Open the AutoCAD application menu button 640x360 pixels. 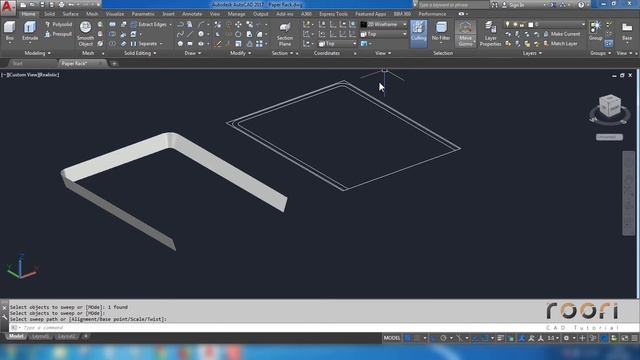(x=8, y=7)
